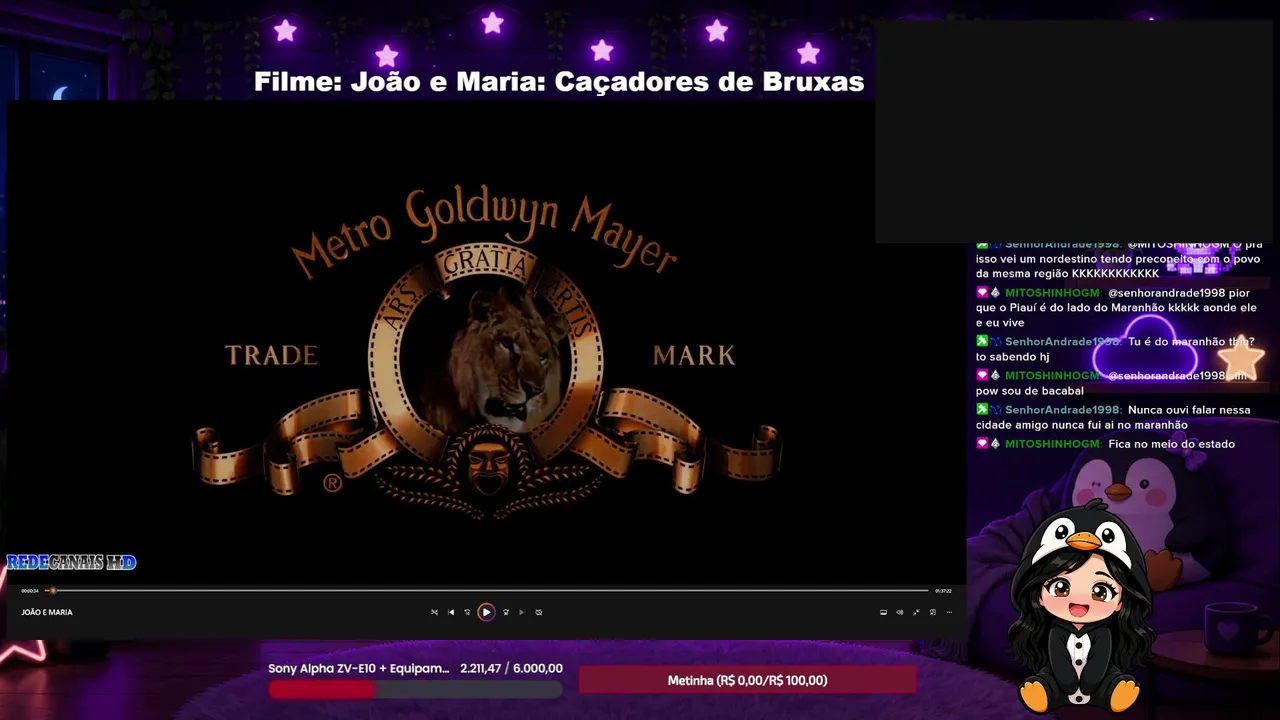Toggle shuffle in the media player
The width and height of the screenshot is (1280, 720).
(x=434, y=612)
